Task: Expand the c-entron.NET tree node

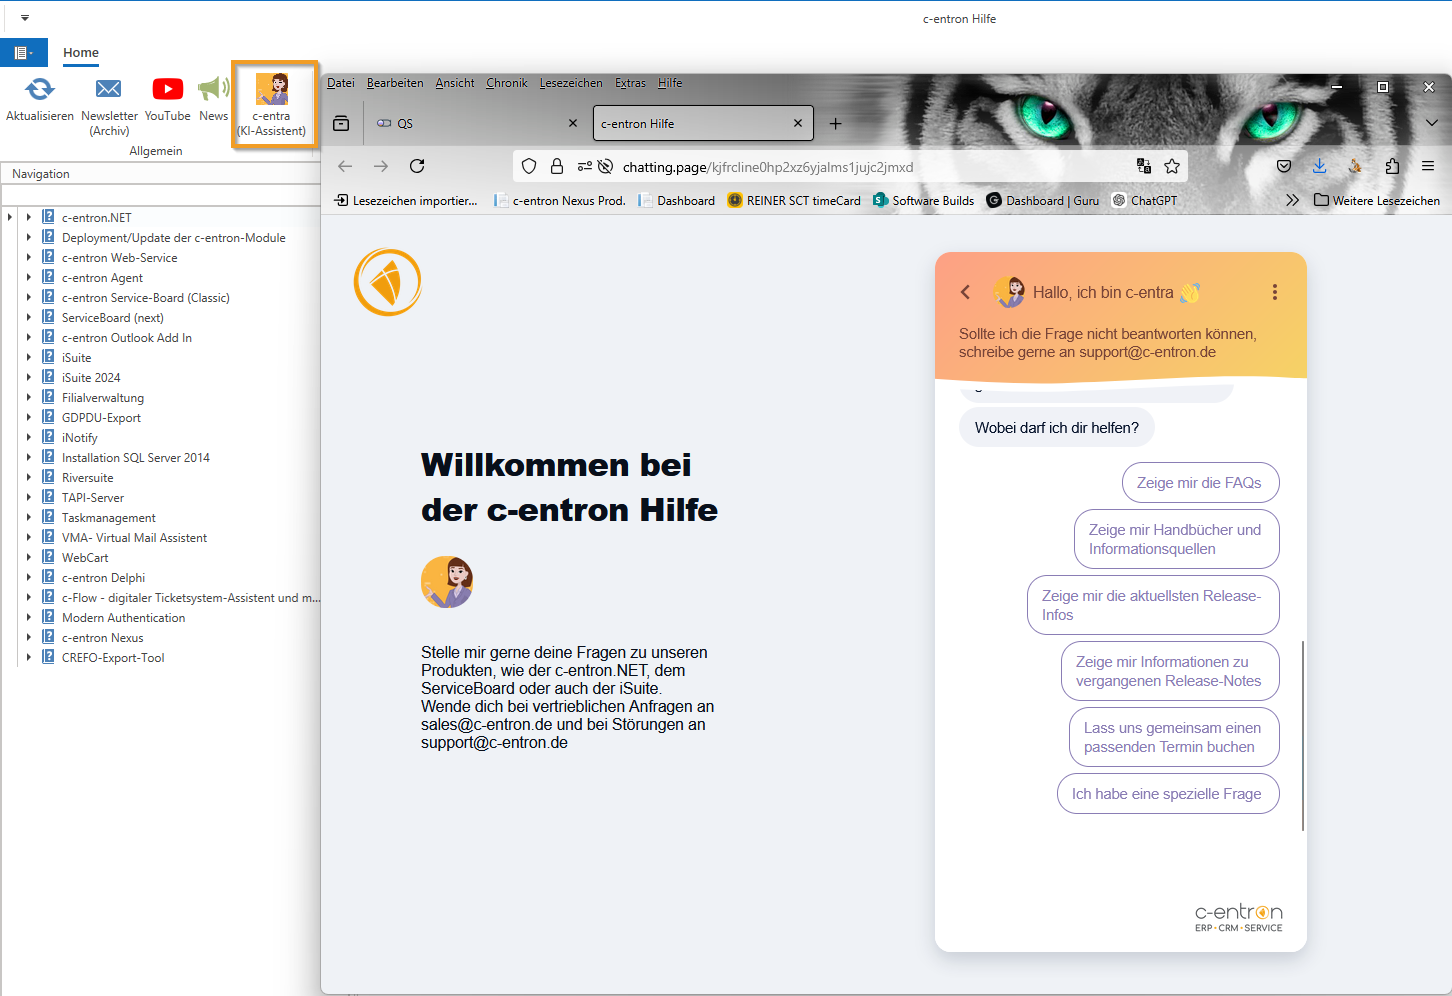Action: pos(29,217)
